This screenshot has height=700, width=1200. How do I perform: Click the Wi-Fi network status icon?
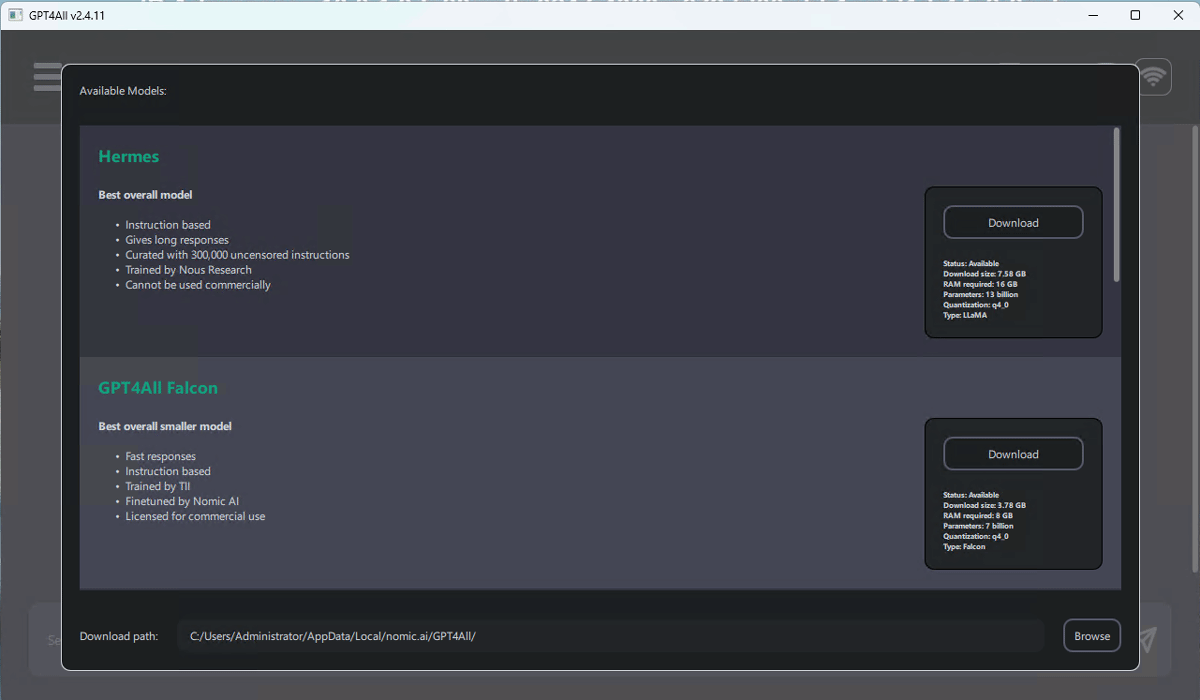coord(1153,76)
